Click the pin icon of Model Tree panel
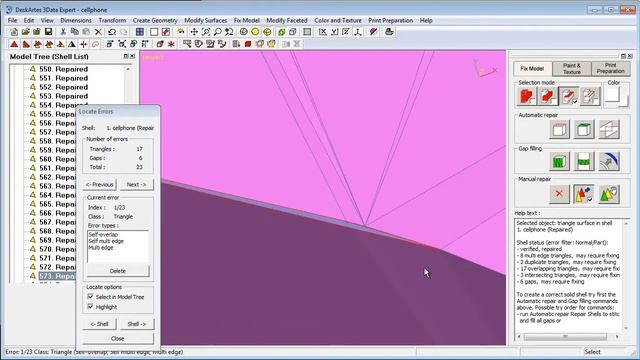The image size is (640, 360). tap(126, 56)
